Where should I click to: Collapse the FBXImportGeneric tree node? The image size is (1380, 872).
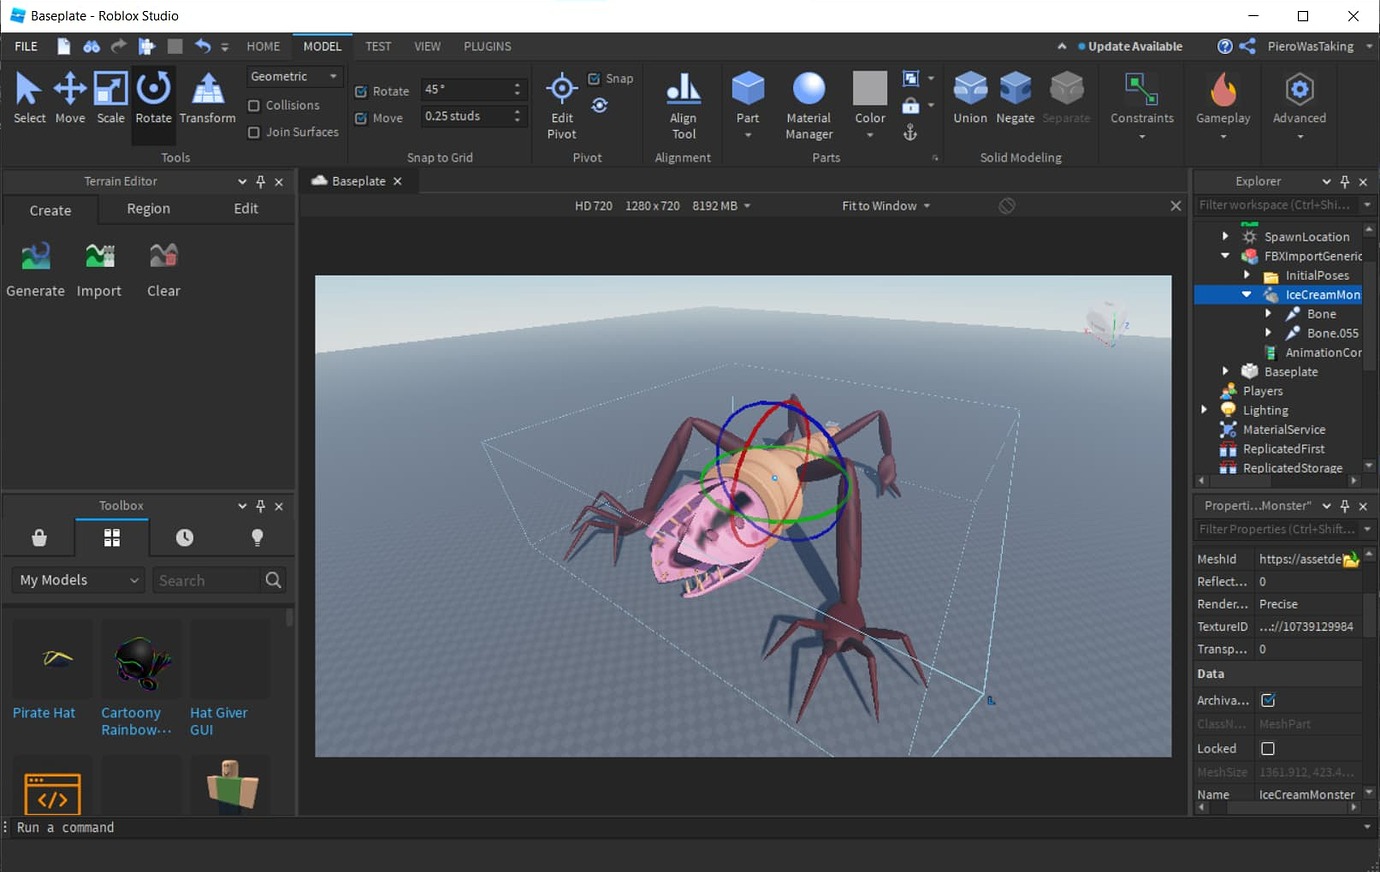coord(1225,256)
